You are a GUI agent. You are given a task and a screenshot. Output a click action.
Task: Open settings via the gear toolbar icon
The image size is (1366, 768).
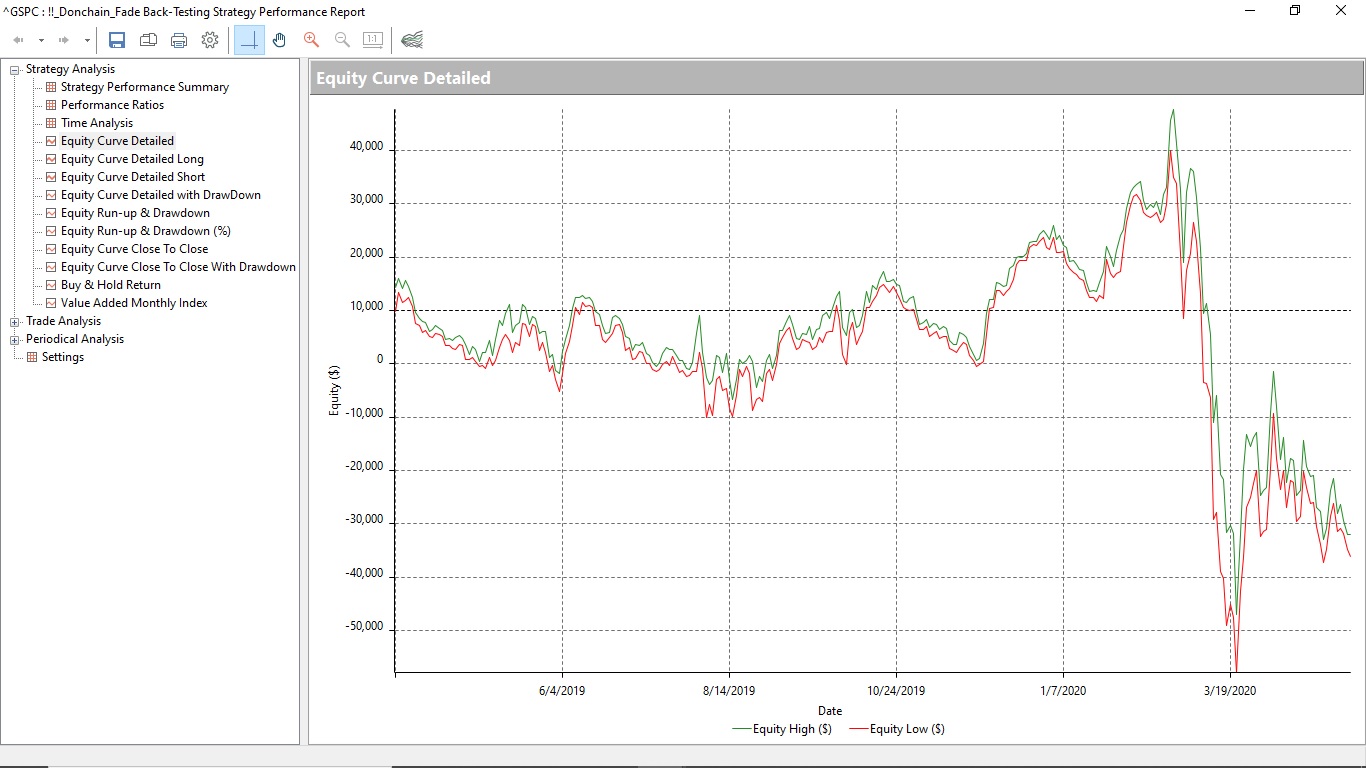[x=210, y=40]
